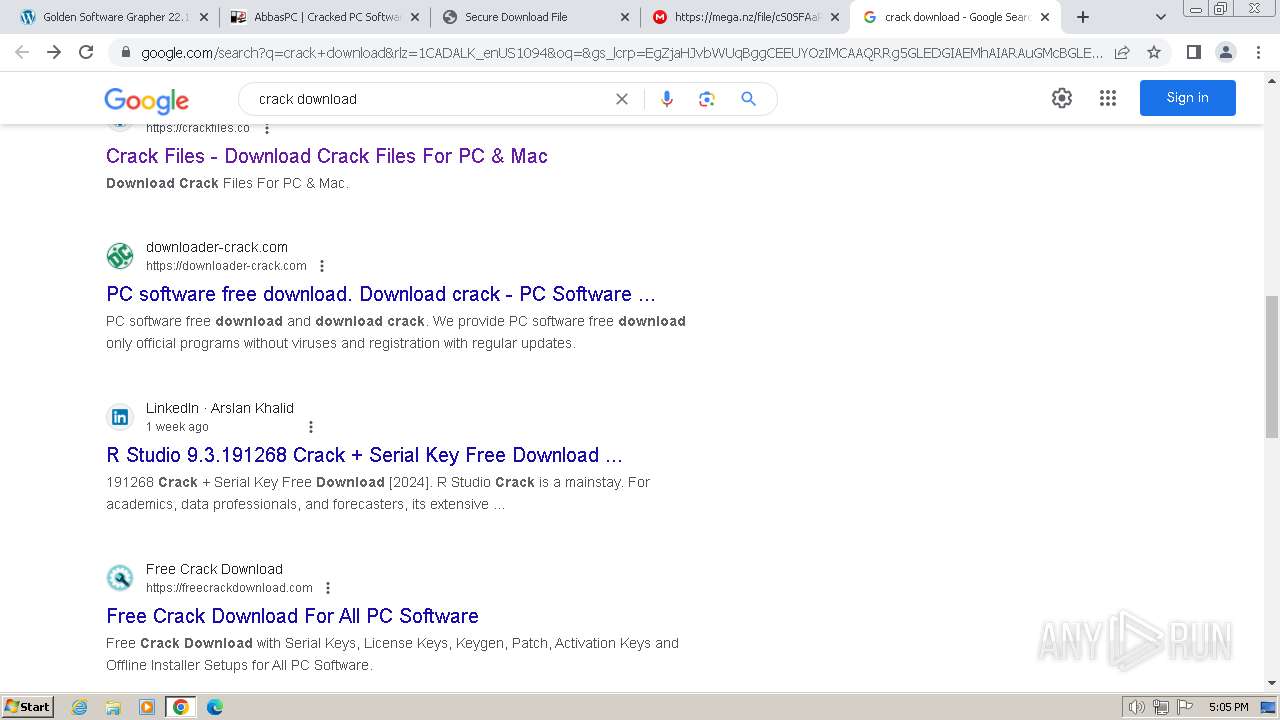The width and height of the screenshot is (1280, 720).
Task: Search by image with Google Lens
Action: point(707,99)
